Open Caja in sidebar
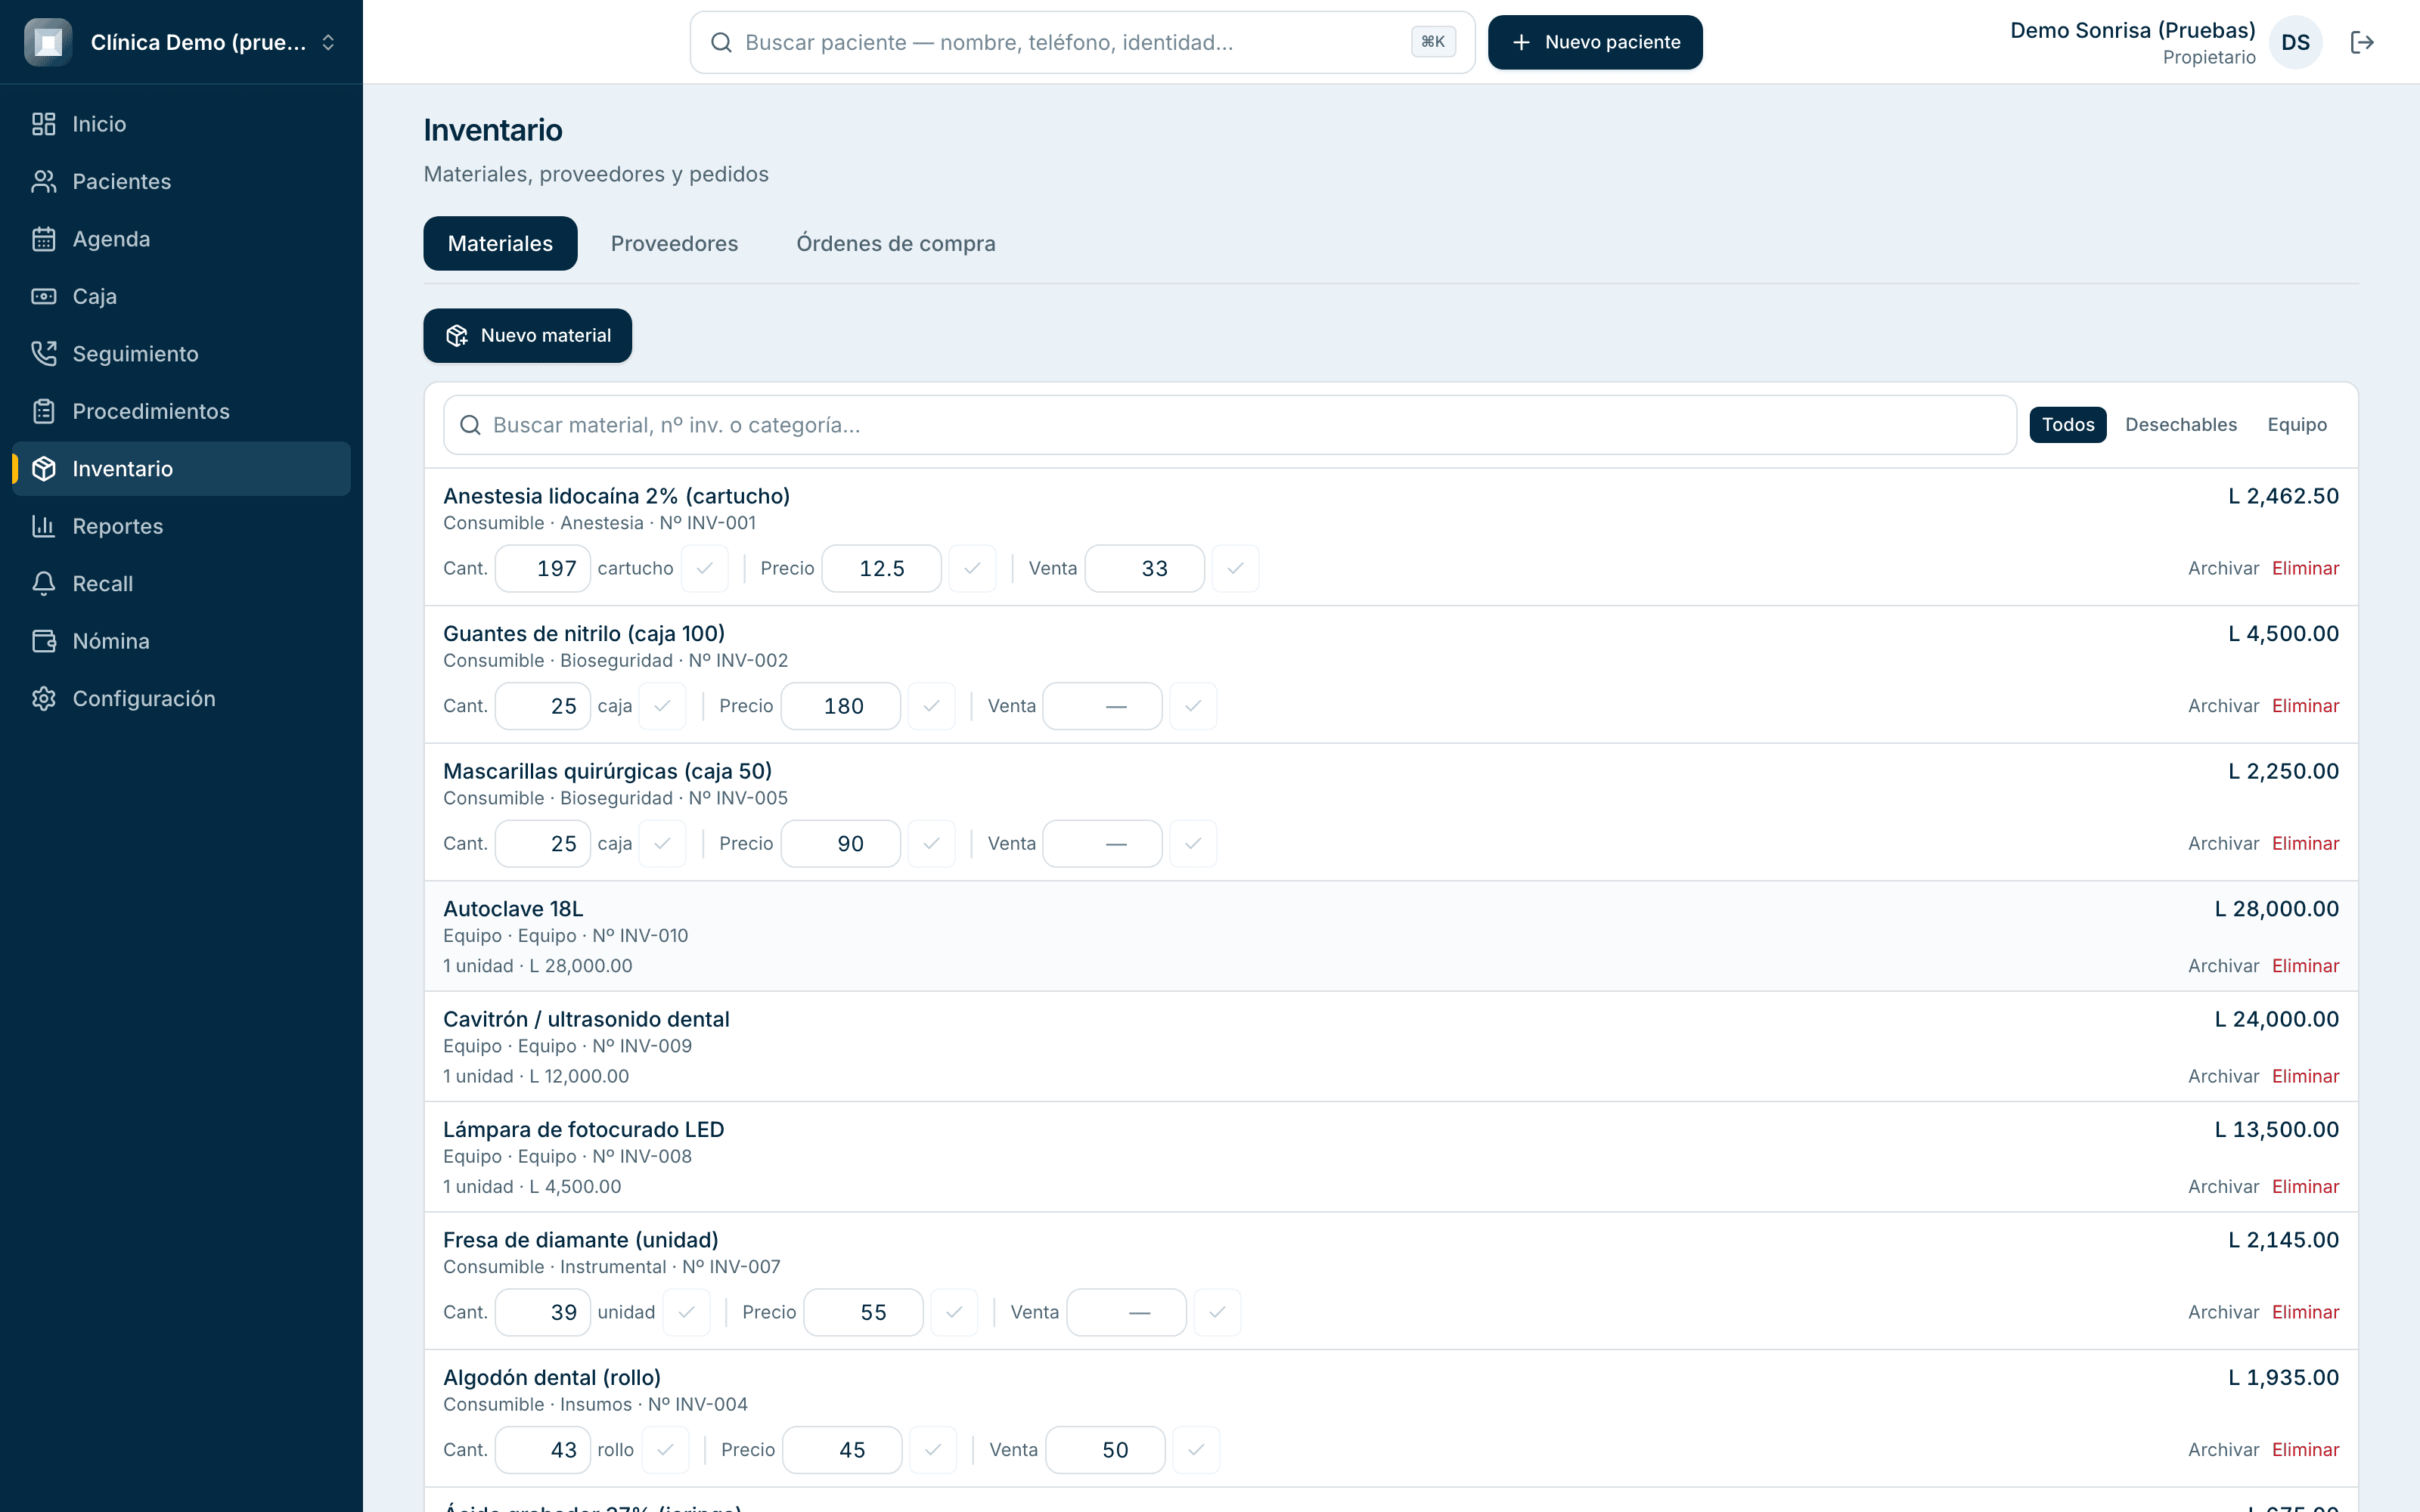 click(x=181, y=296)
